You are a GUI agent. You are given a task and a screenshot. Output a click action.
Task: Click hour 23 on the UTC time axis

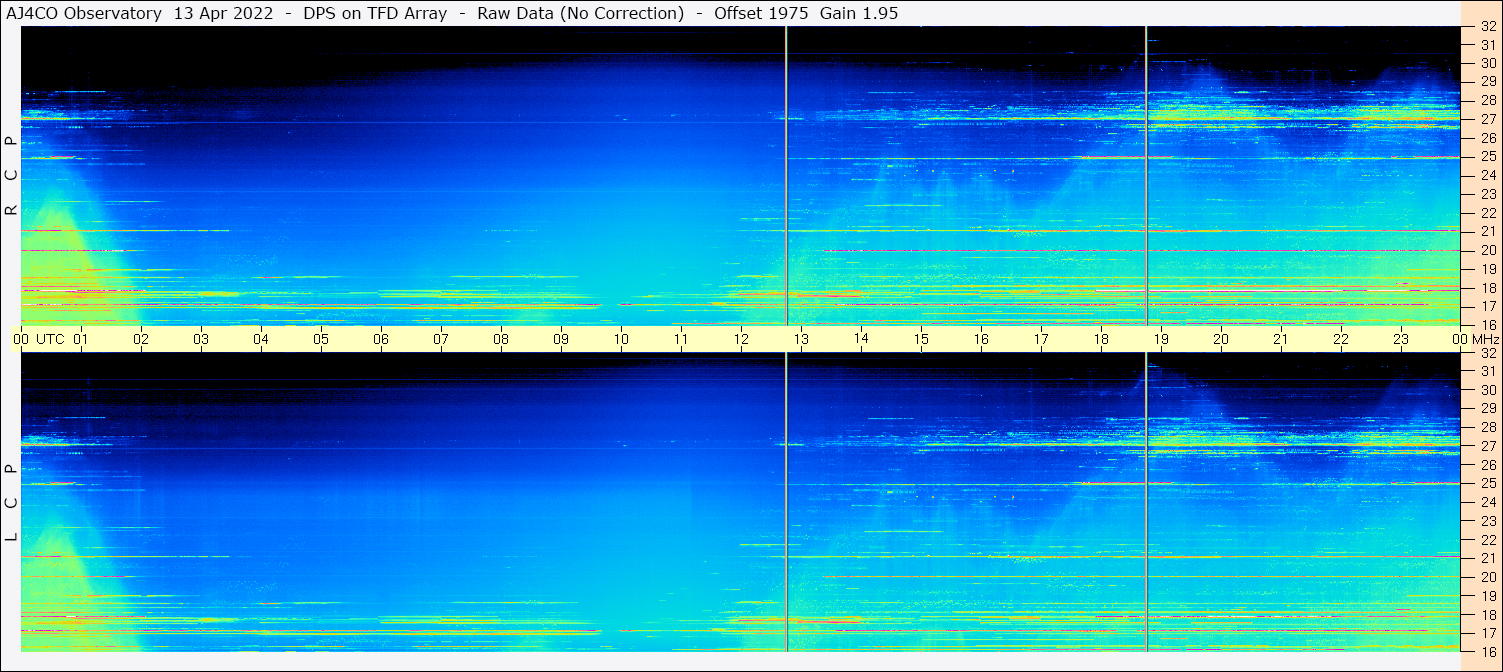[1401, 339]
